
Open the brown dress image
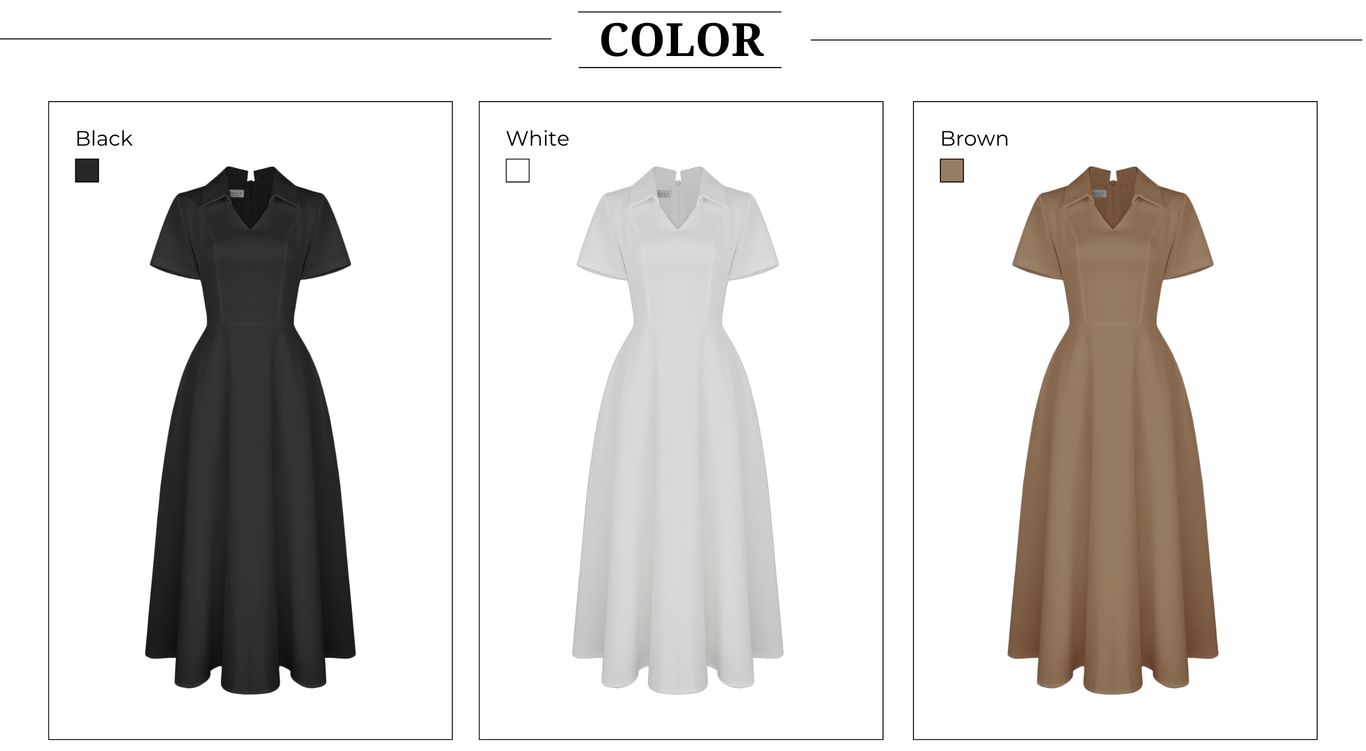(1112, 429)
